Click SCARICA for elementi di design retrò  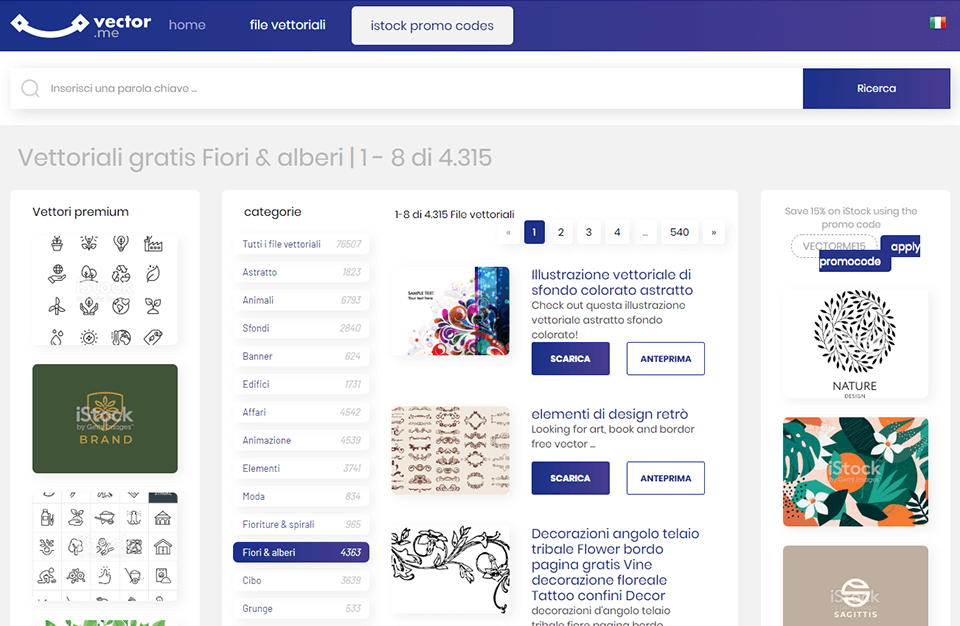(570, 478)
